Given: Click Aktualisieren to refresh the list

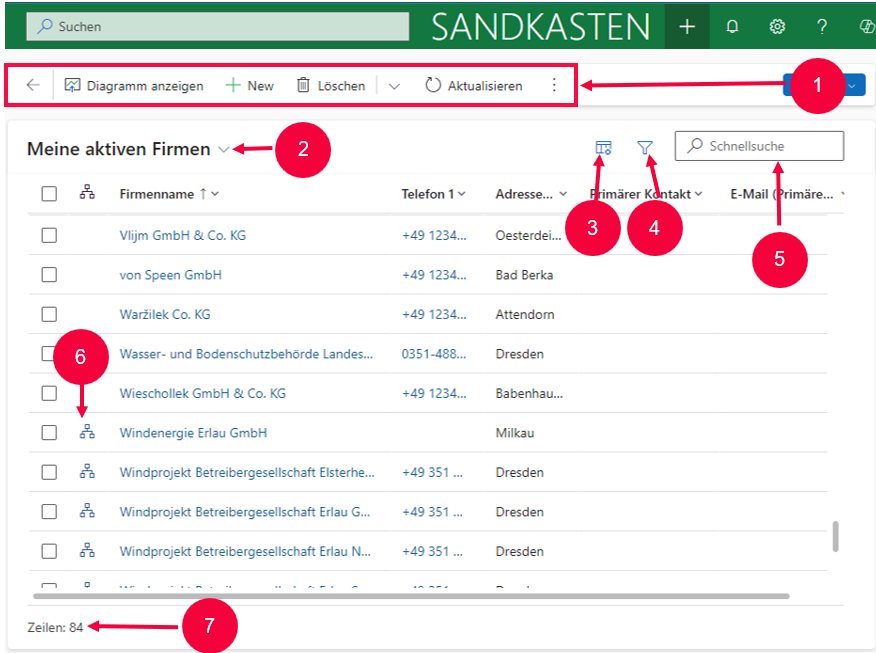Looking at the screenshot, I should tap(473, 86).
